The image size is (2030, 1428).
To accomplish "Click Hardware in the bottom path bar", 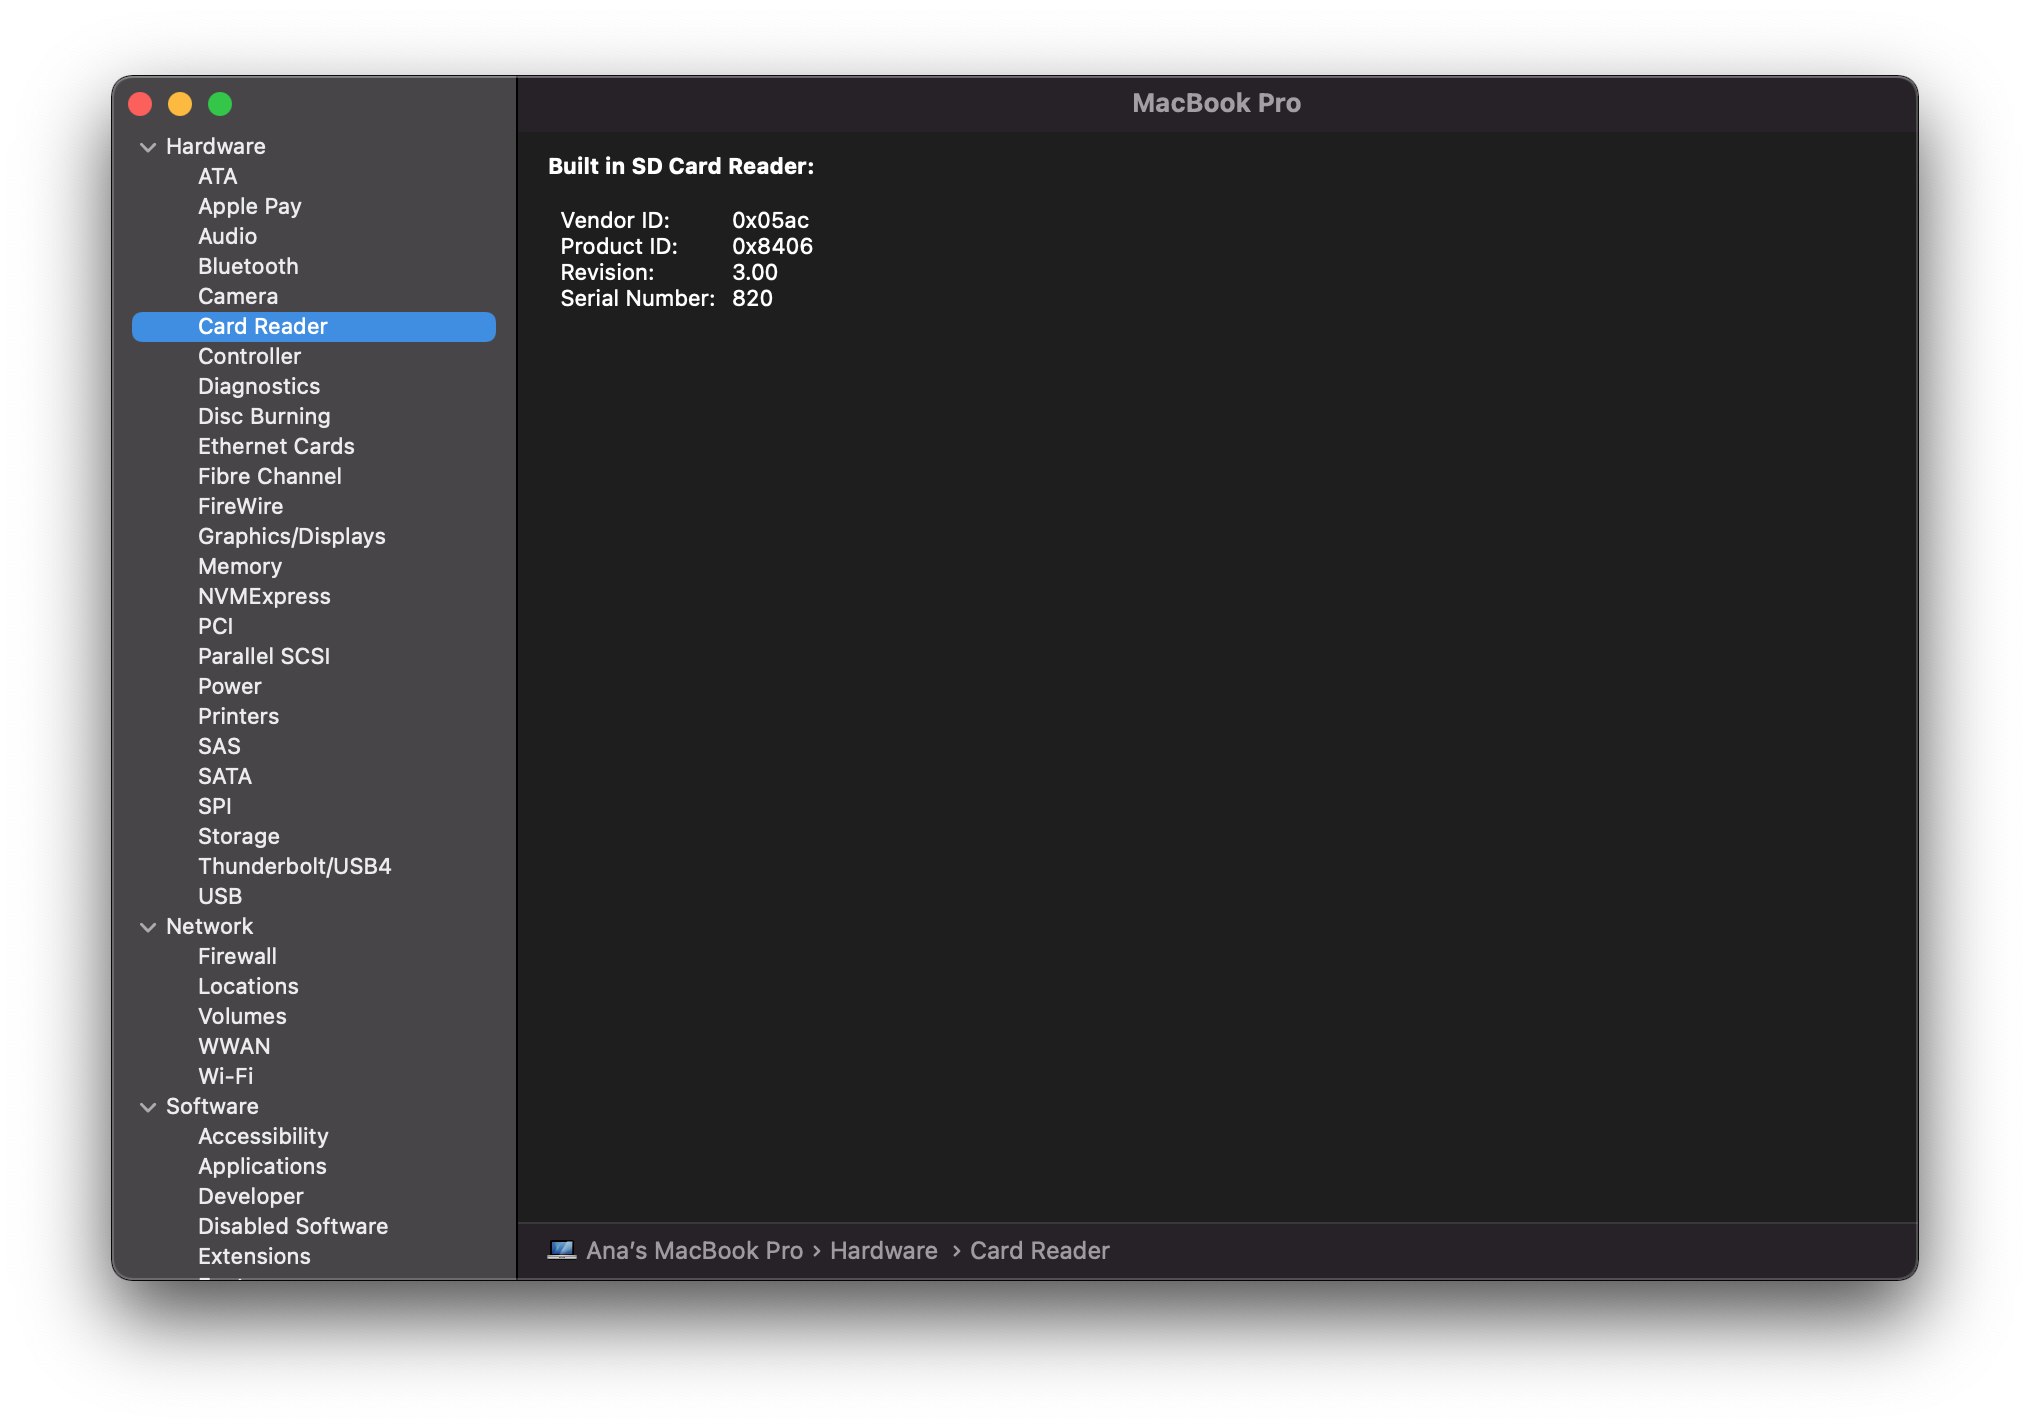I will [x=883, y=1250].
